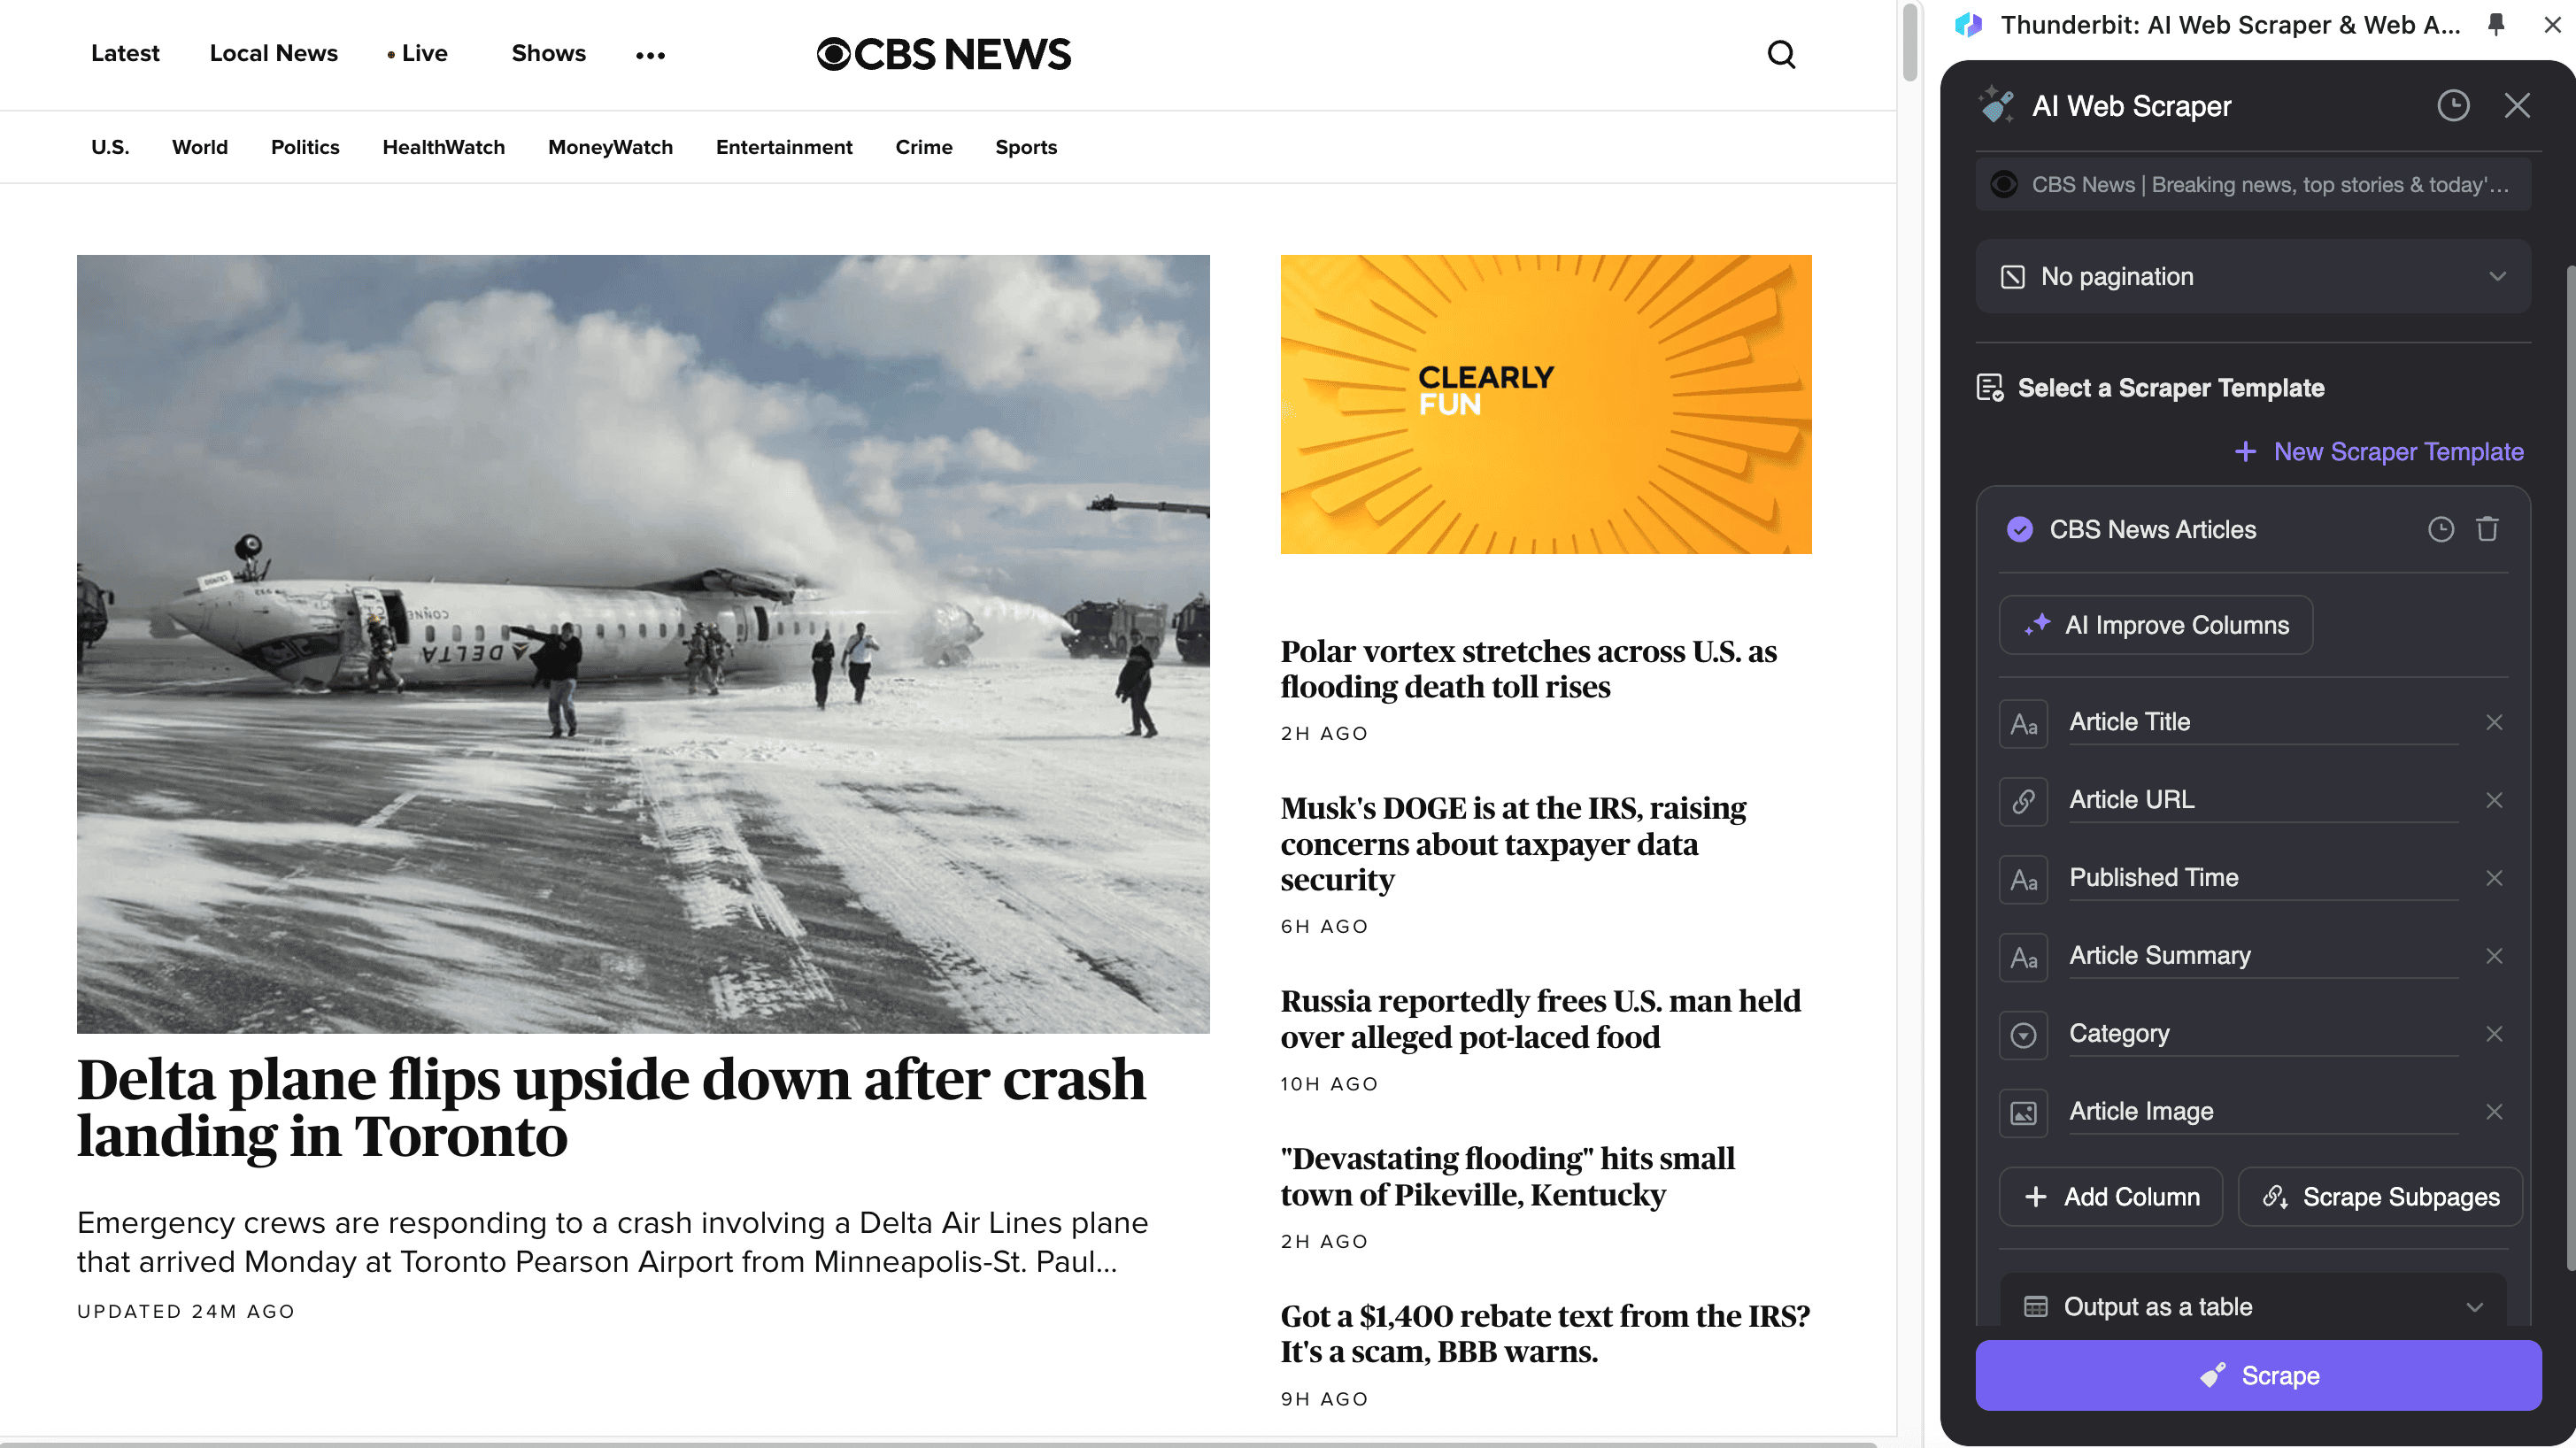Remove the Published Time column
Screen dimensions: 2576x1448
pos(2494,878)
